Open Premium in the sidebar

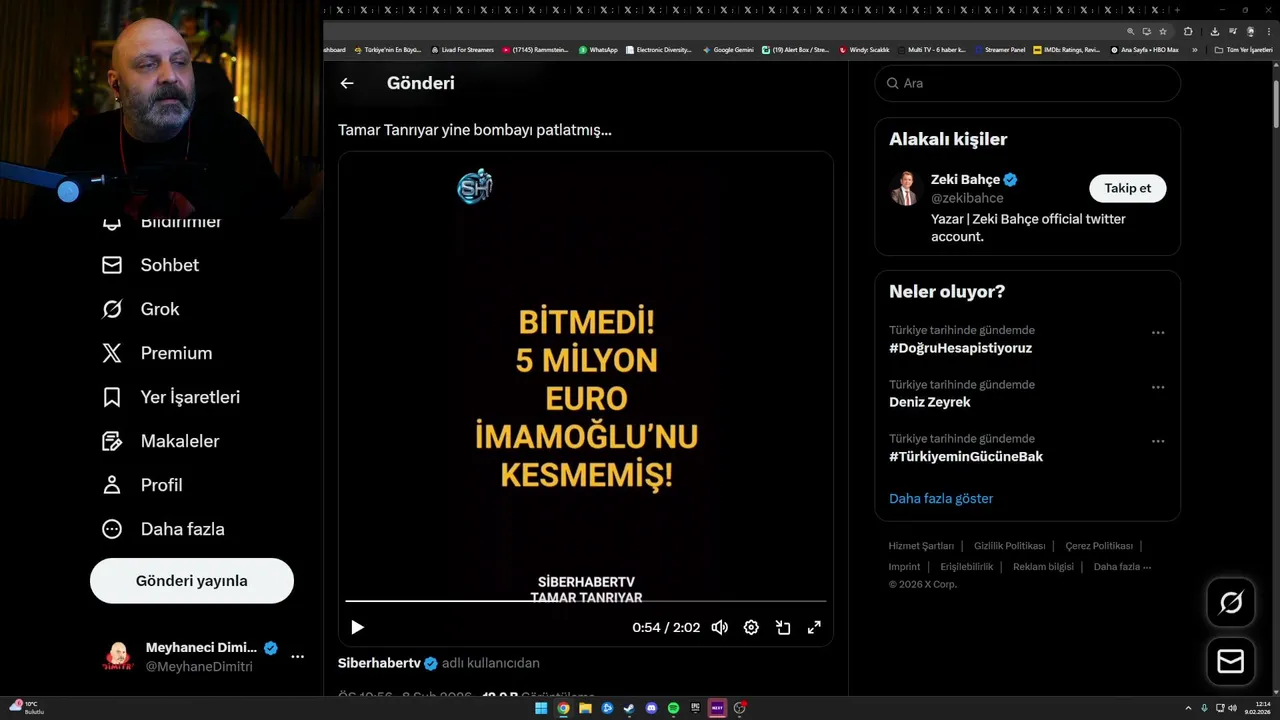(157, 353)
